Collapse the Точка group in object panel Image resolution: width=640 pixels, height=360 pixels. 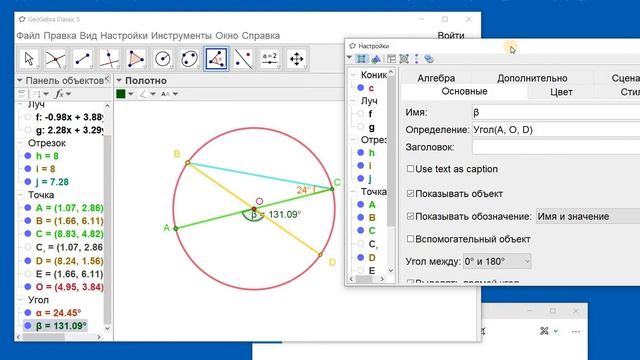[20, 195]
